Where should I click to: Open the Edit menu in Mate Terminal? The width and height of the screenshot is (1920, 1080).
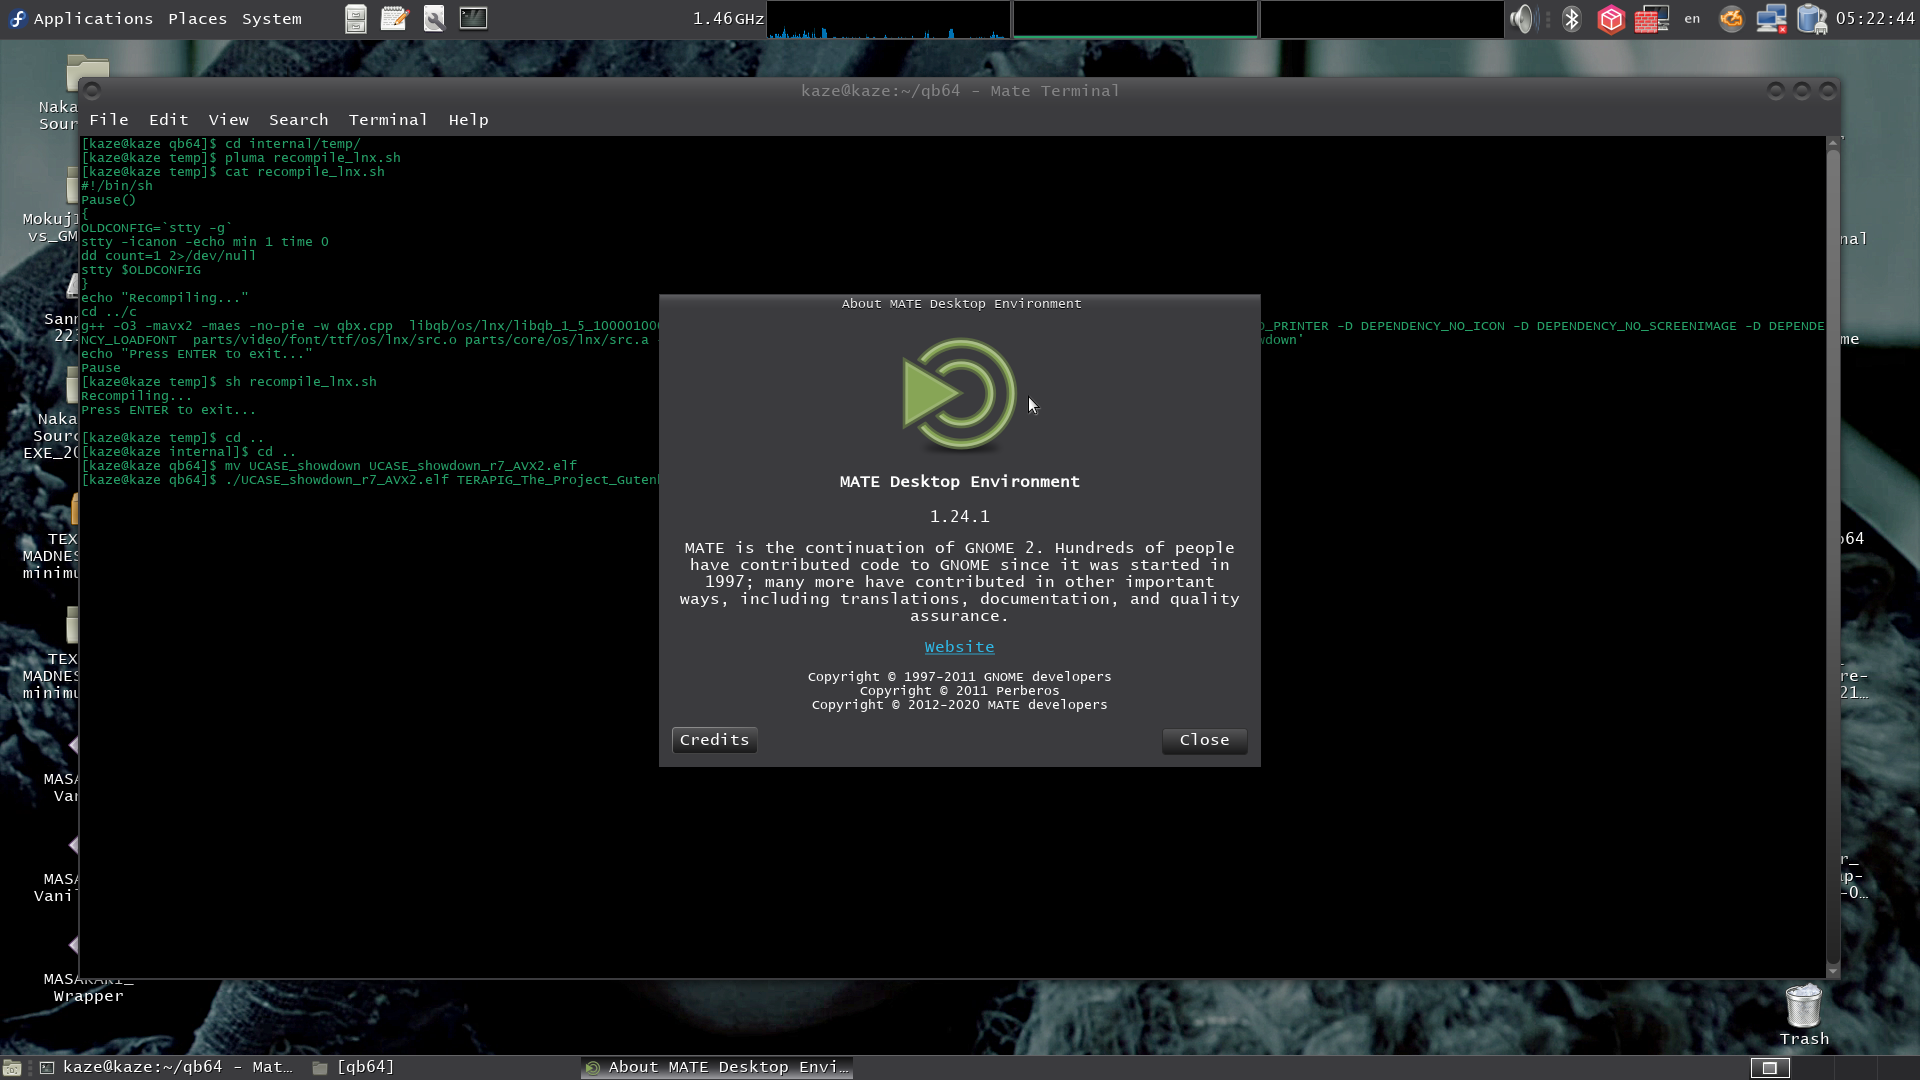tap(168, 119)
